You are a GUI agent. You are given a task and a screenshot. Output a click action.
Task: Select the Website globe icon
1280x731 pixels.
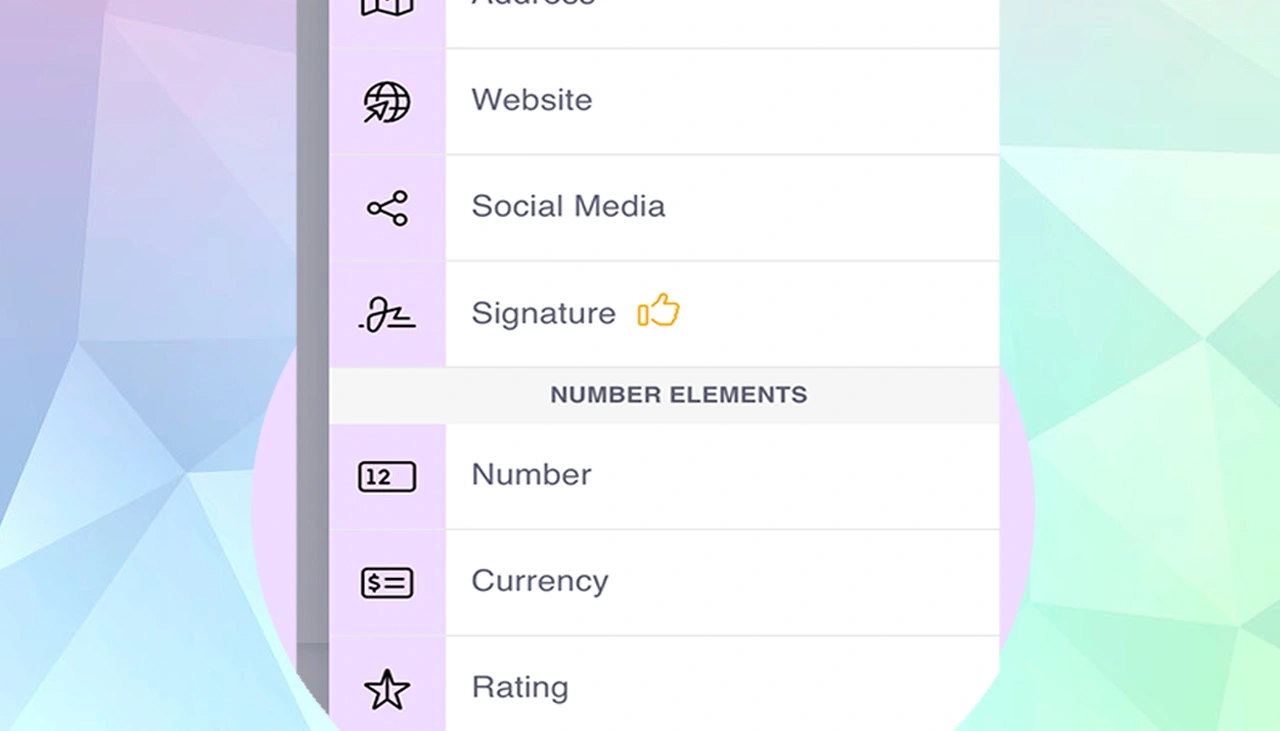tap(386, 102)
